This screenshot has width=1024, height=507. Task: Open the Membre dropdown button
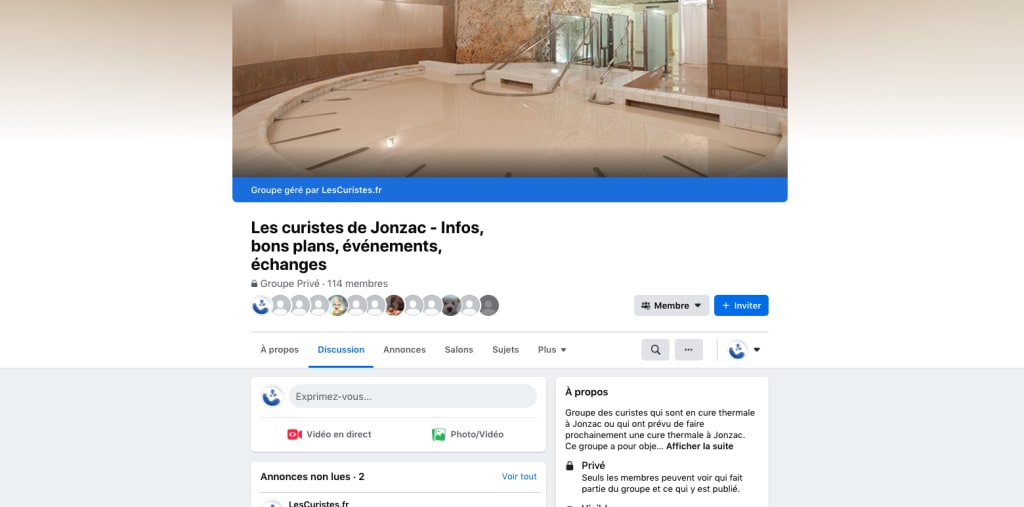tap(671, 305)
